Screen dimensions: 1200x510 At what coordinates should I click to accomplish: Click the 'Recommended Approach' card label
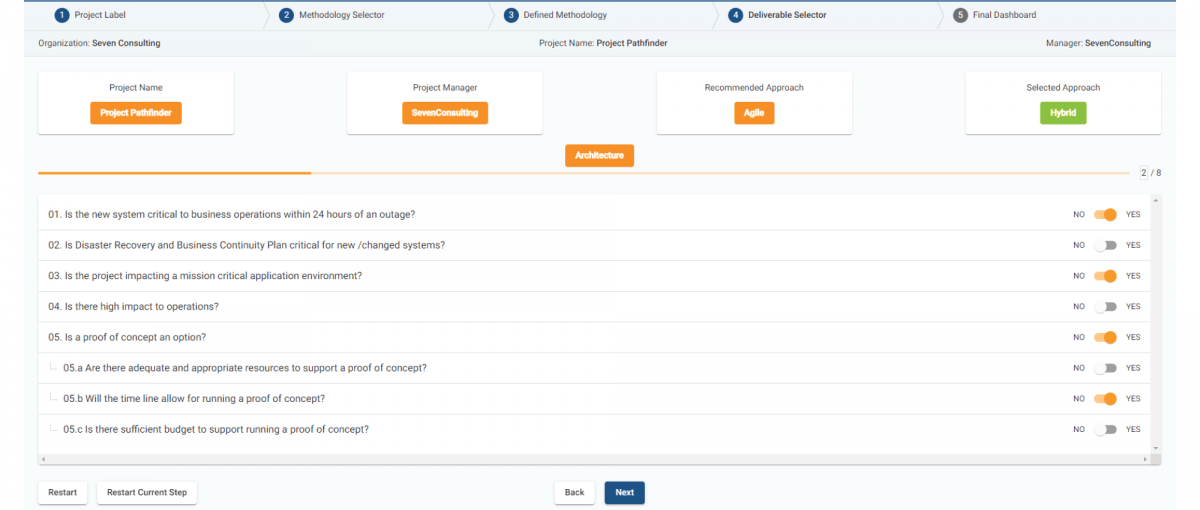pyautogui.click(x=754, y=88)
